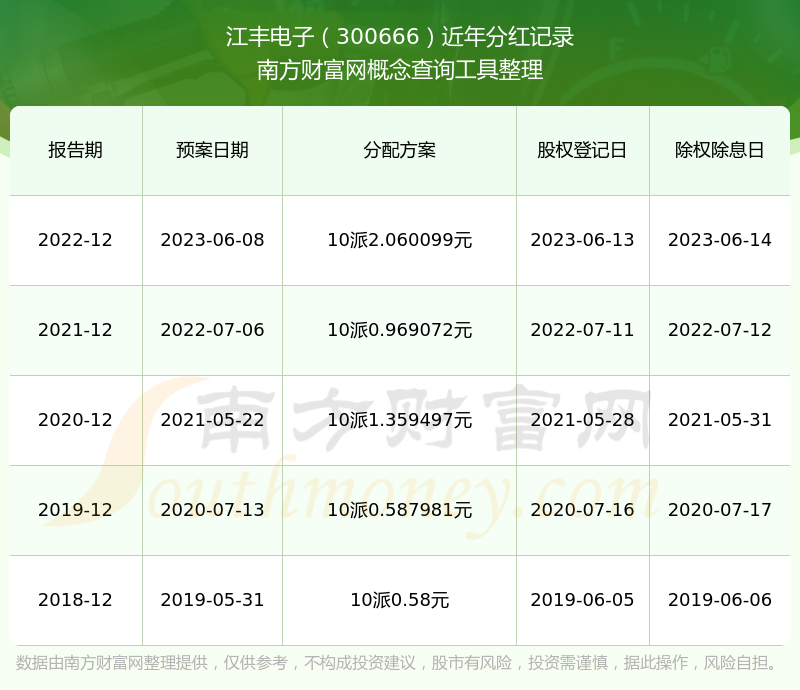
Task: Select the 10派0.58元 plan cell
Action: (x=399, y=600)
